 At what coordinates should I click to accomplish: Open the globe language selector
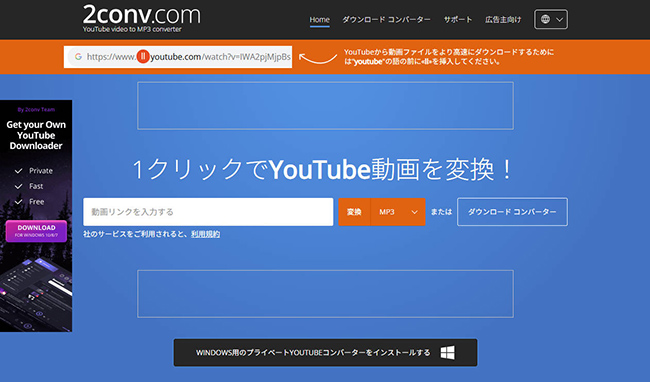[x=551, y=19]
